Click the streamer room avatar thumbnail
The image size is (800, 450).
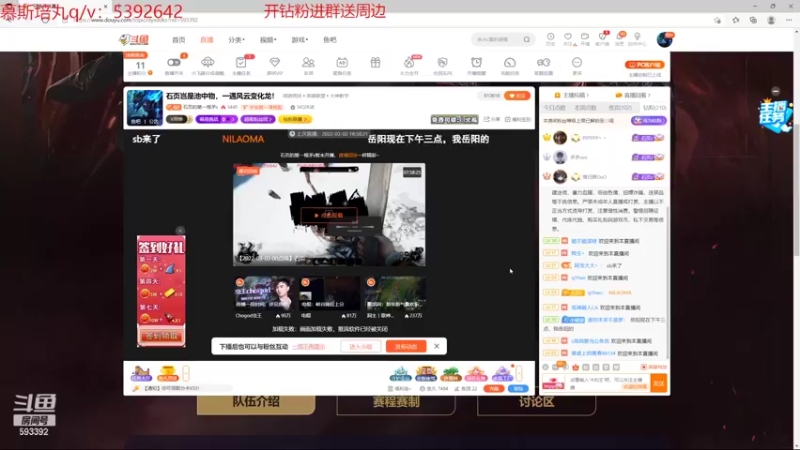(145, 108)
